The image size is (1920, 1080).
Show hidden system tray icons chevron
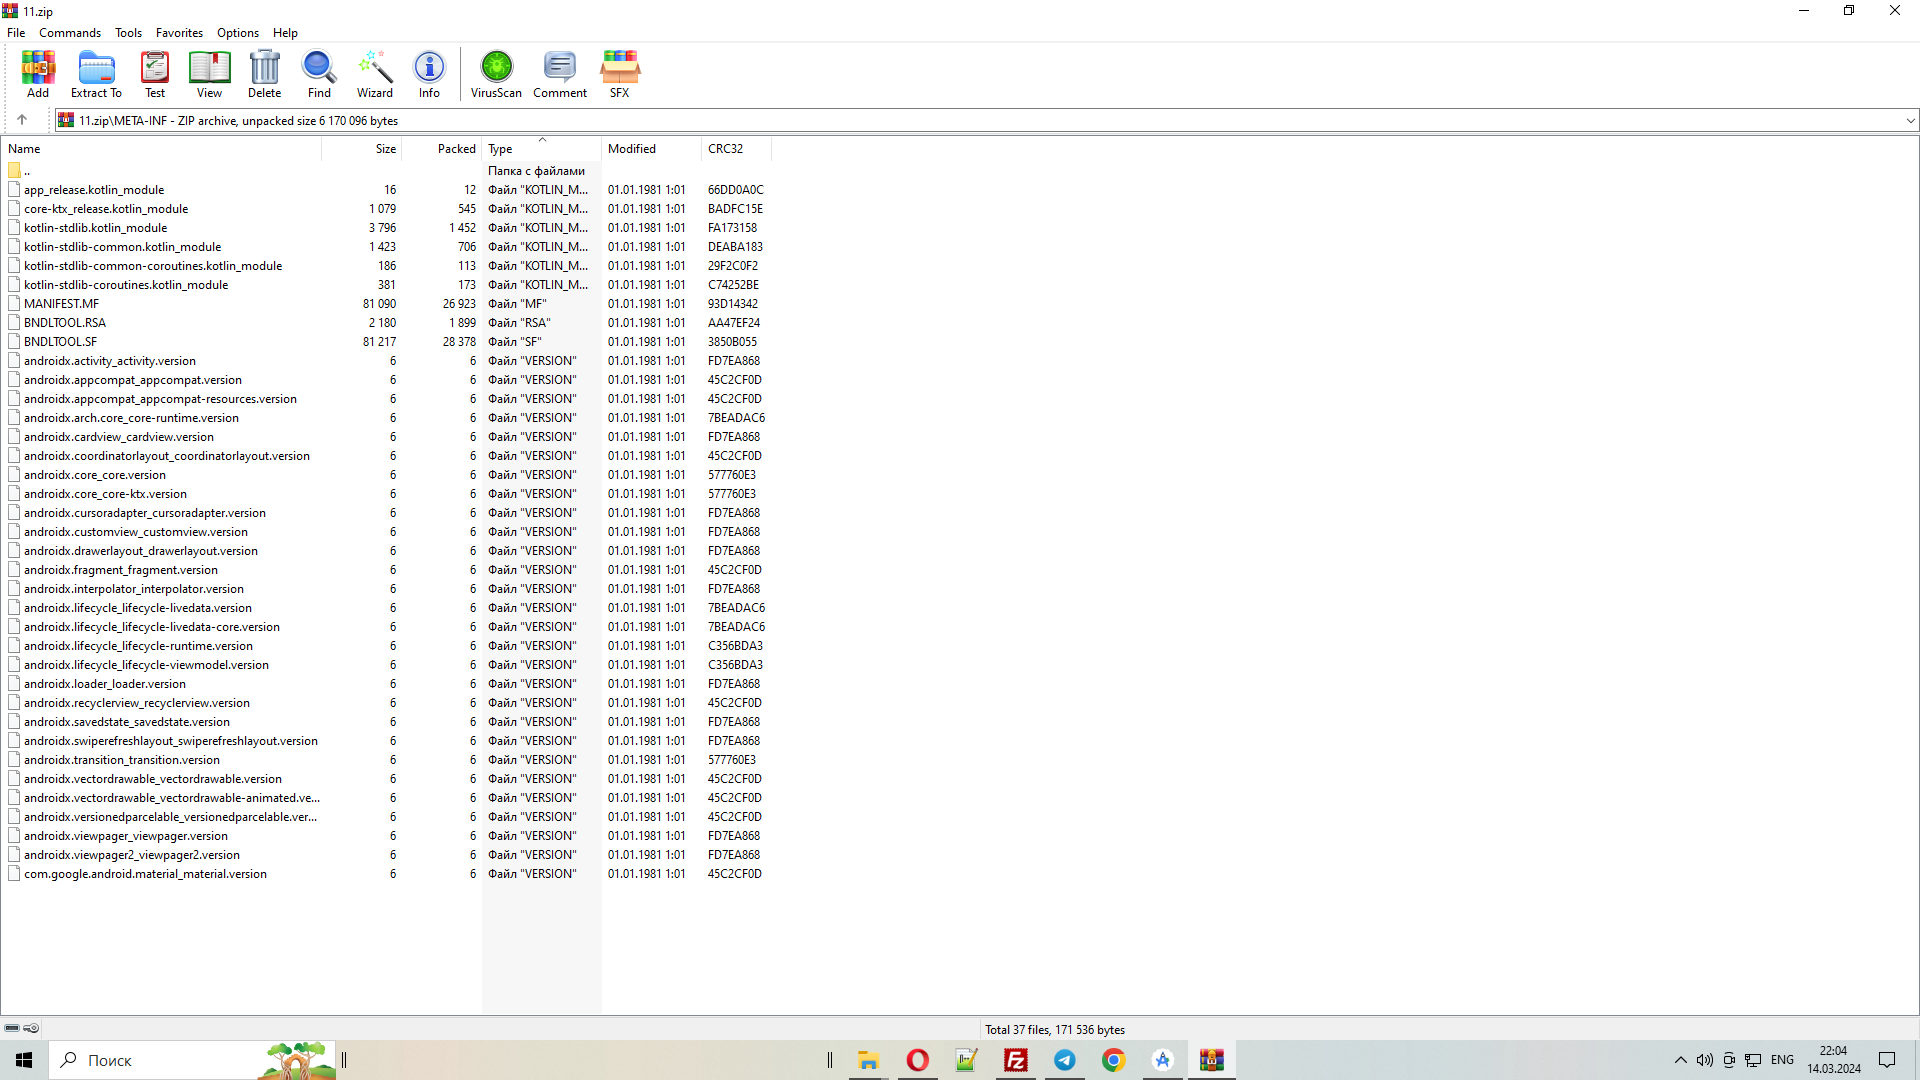coord(1680,1060)
